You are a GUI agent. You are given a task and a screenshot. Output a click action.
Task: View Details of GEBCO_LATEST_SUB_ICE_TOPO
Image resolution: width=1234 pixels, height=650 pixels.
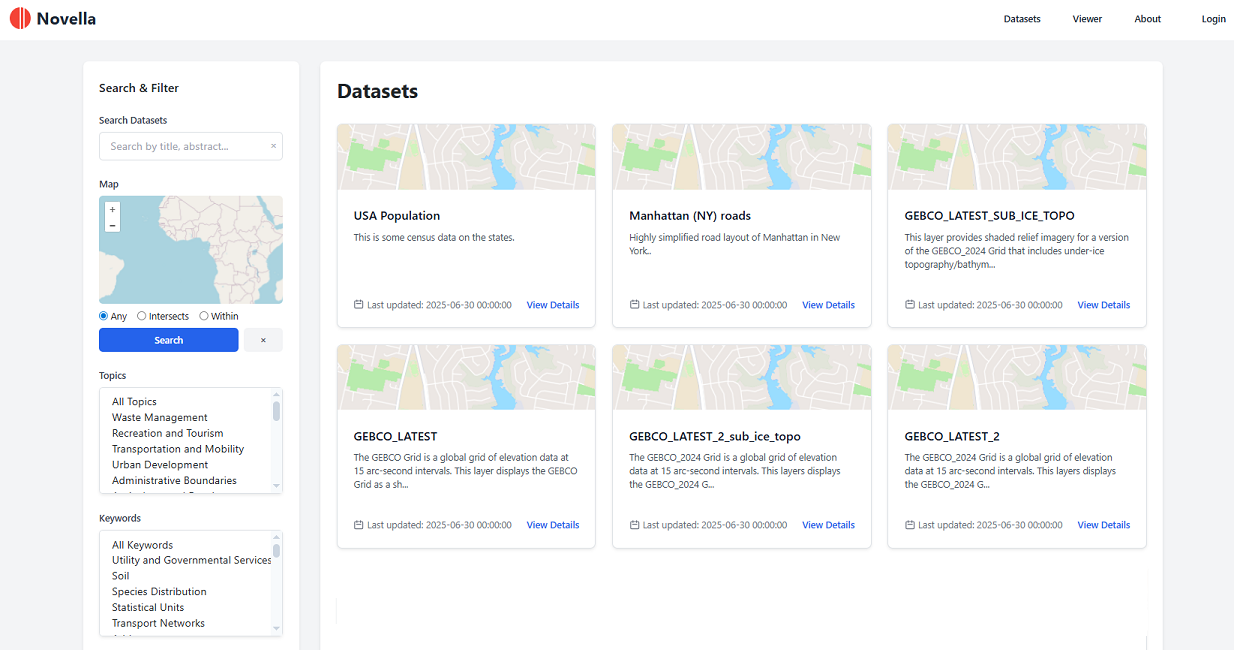(1104, 305)
